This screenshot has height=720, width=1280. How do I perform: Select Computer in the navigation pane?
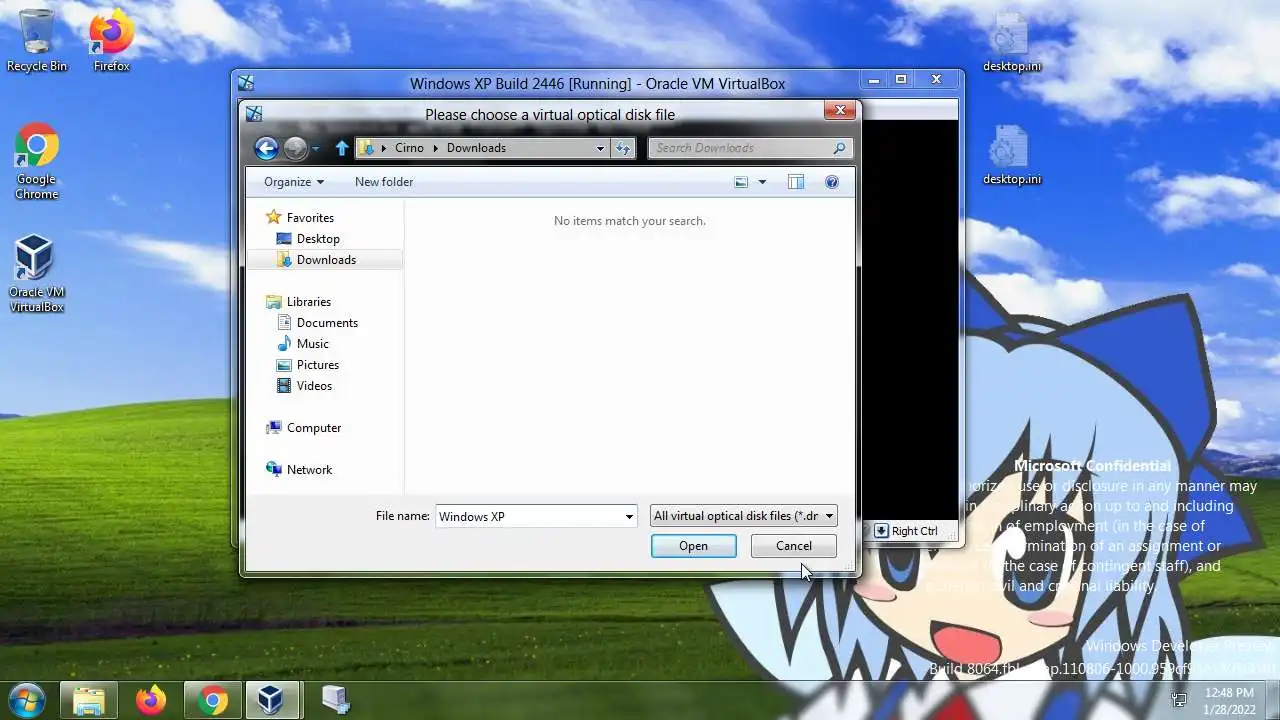(314, 428)
